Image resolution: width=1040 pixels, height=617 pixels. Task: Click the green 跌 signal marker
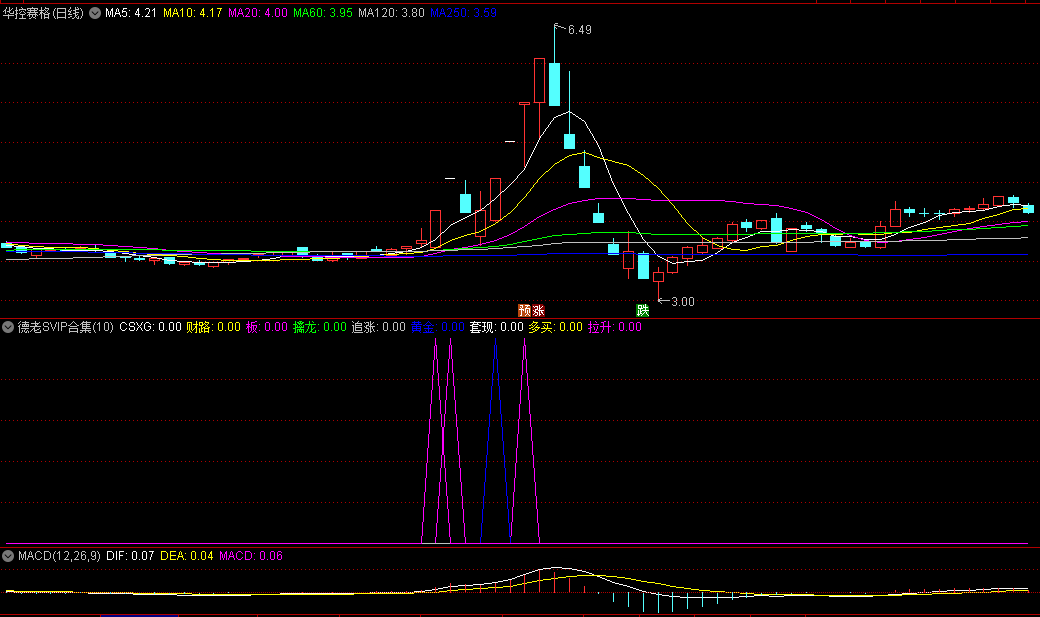click(643, 310)
